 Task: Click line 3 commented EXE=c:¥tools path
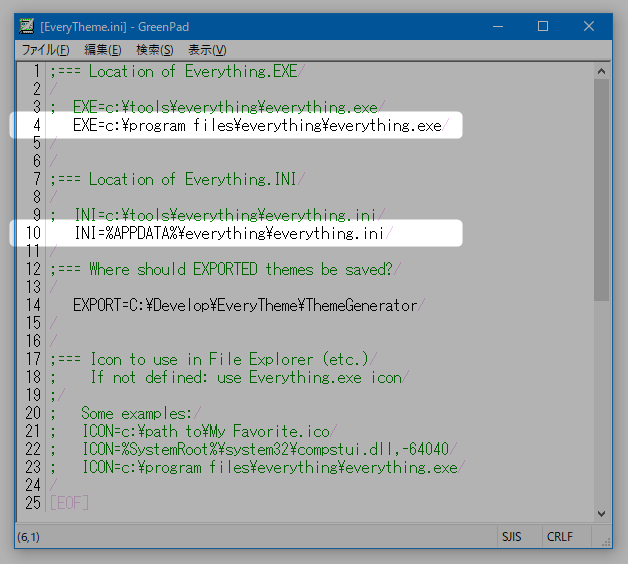pos(213,107)
